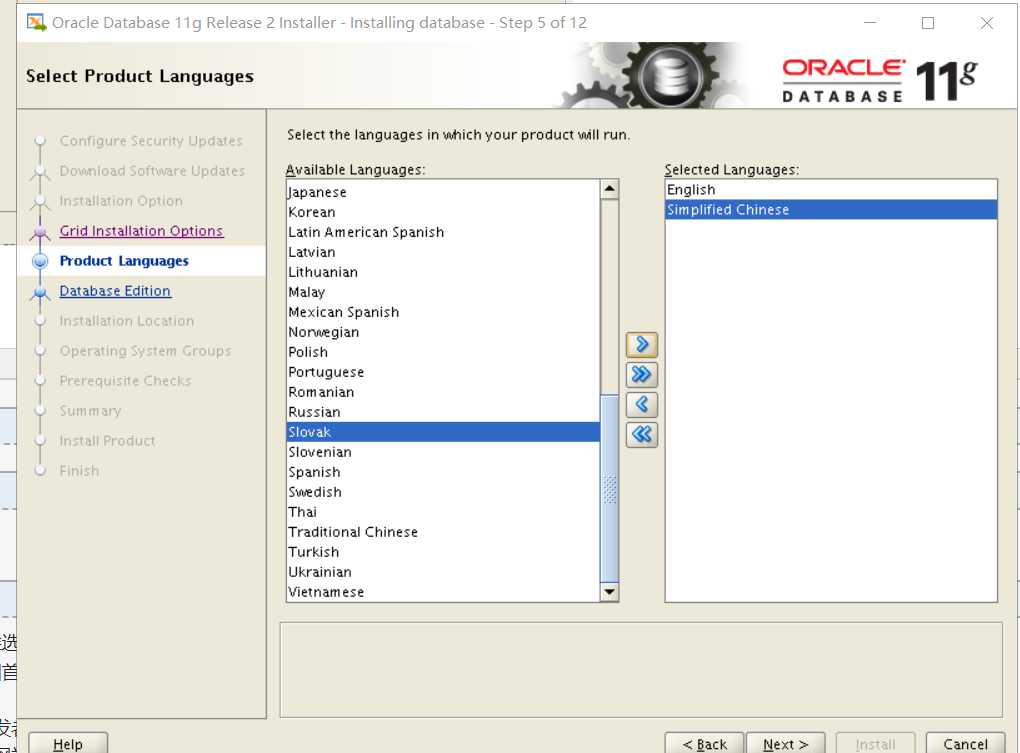
Task: Select Japanese in Available Languages
Action: coord(443,192)
